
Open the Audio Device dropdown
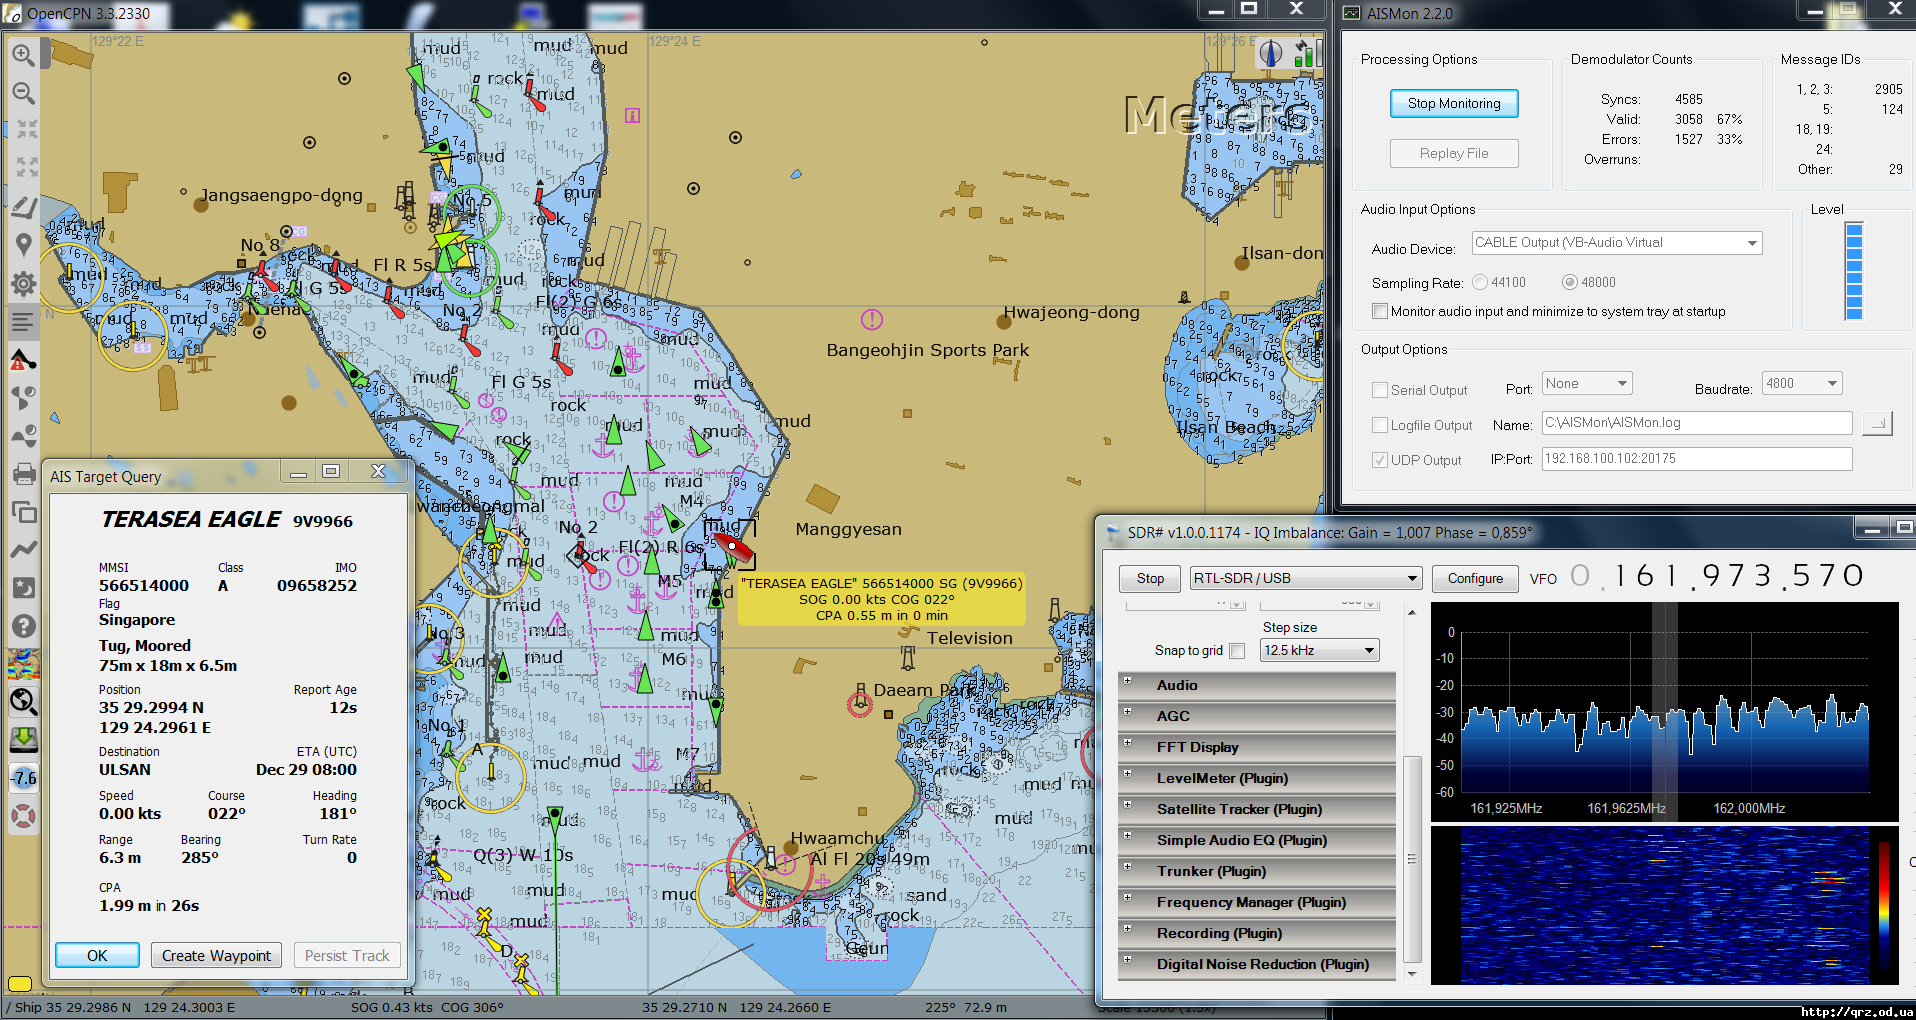tap(1616, 243)
